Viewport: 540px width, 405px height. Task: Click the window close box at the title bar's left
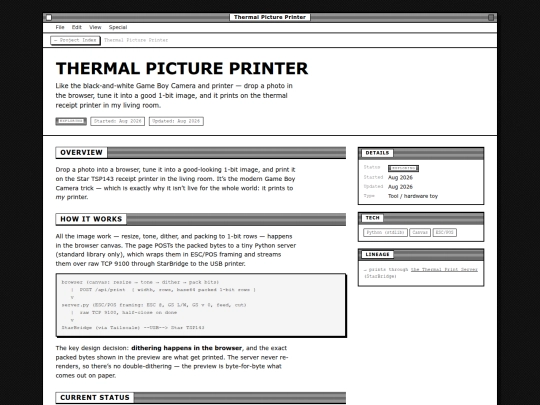(49, 17)
